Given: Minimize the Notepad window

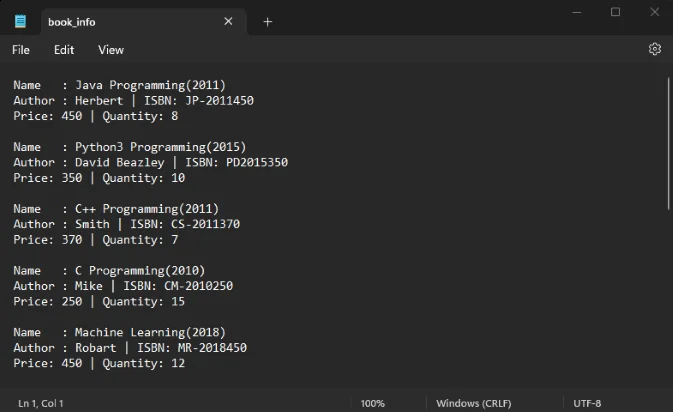Looking at the screenshot, I should point(577,12).
